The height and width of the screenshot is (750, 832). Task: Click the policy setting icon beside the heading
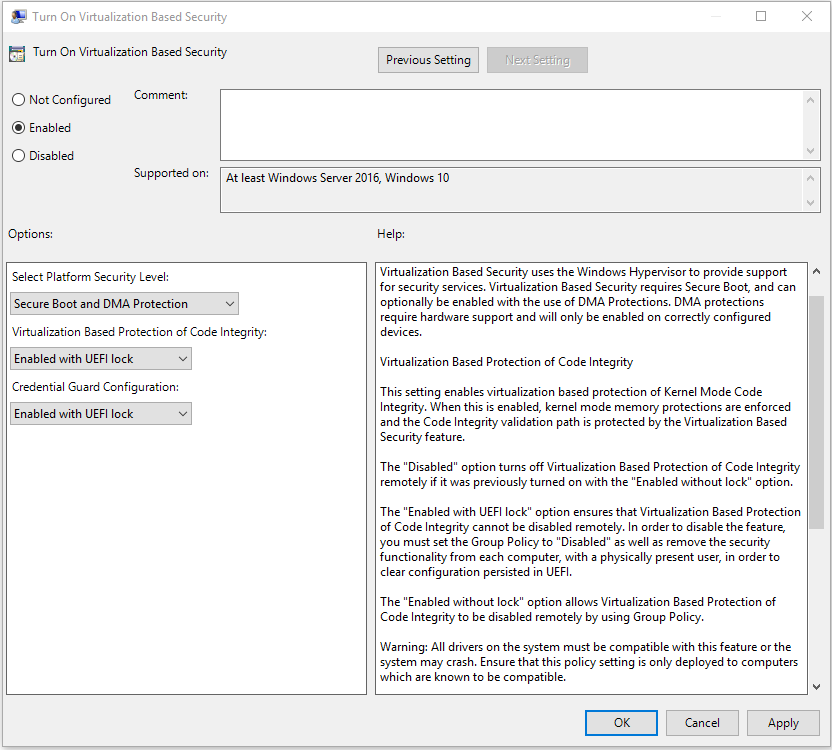(17, 53)
